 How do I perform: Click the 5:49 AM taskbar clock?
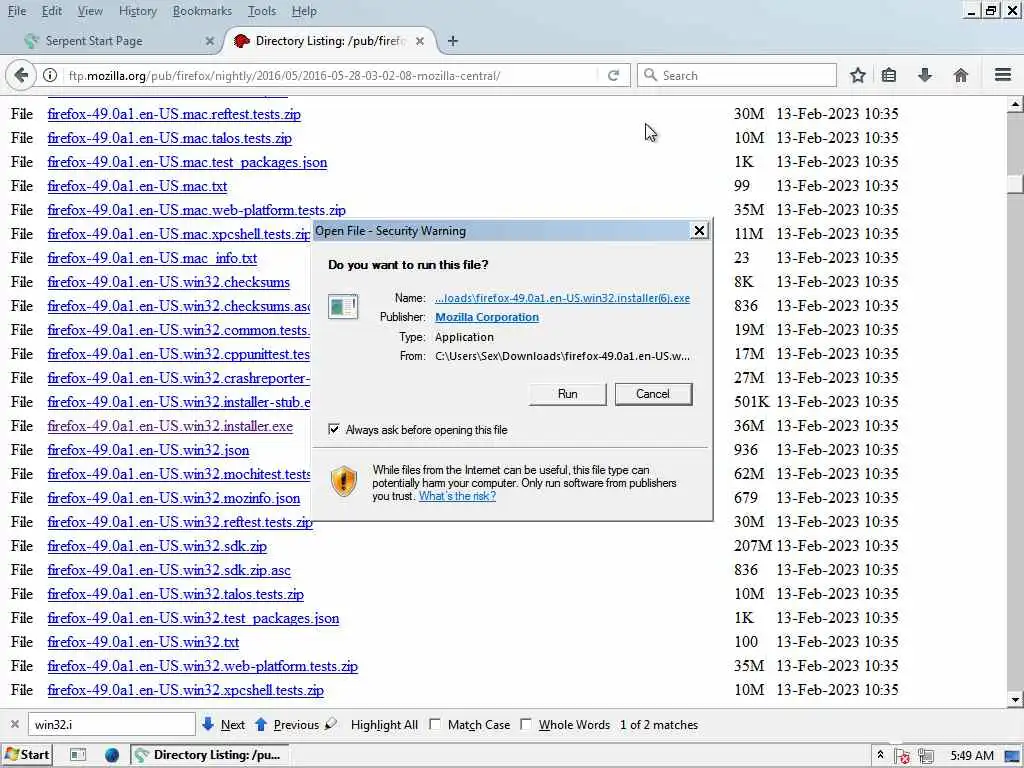click(972, 756)
